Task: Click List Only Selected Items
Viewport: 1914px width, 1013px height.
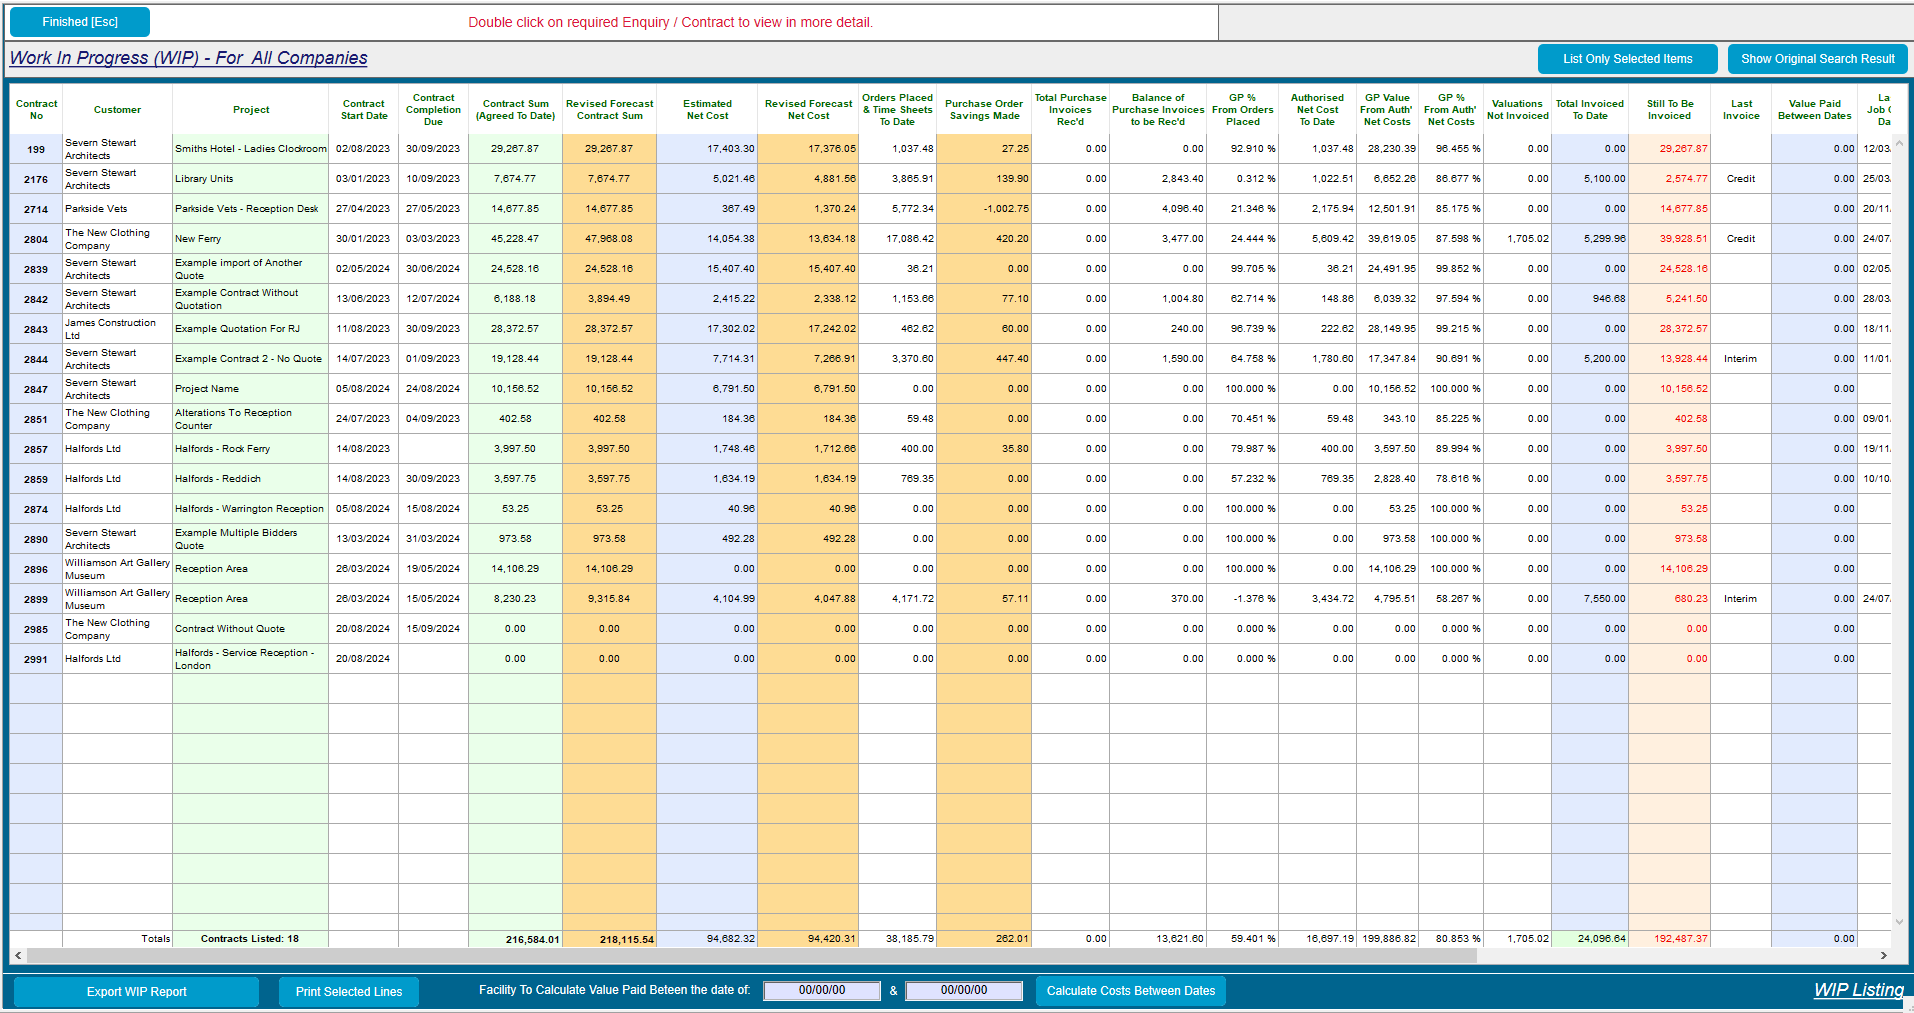Action: 1626,59
